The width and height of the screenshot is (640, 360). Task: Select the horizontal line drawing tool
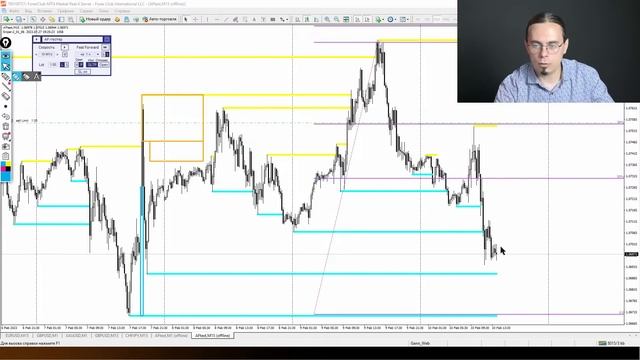tap(217, 19)
